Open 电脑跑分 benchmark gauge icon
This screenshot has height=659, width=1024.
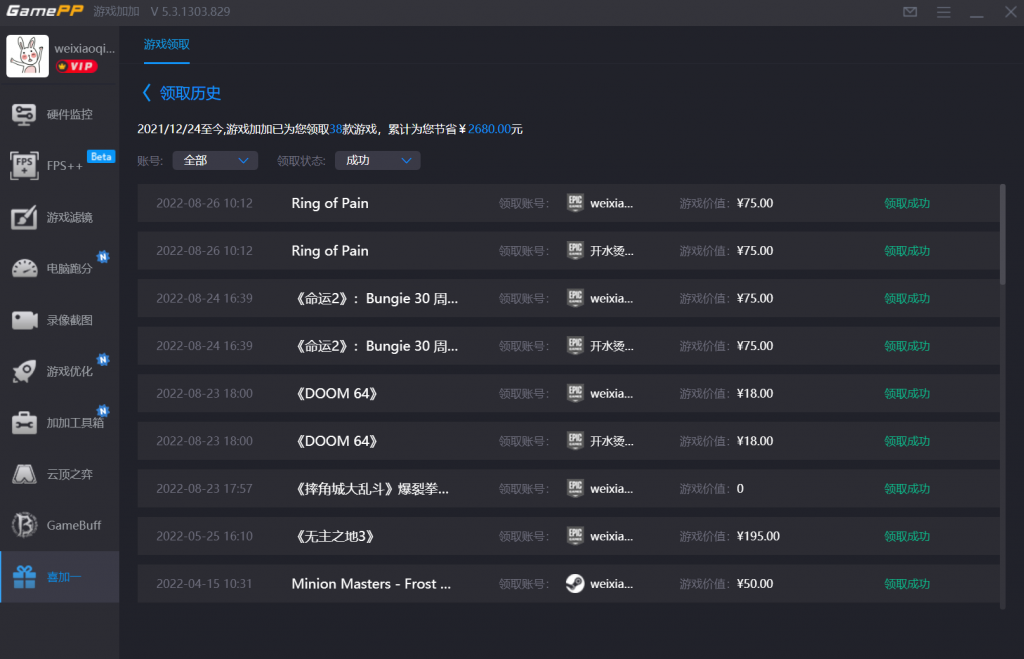point(24,268)
